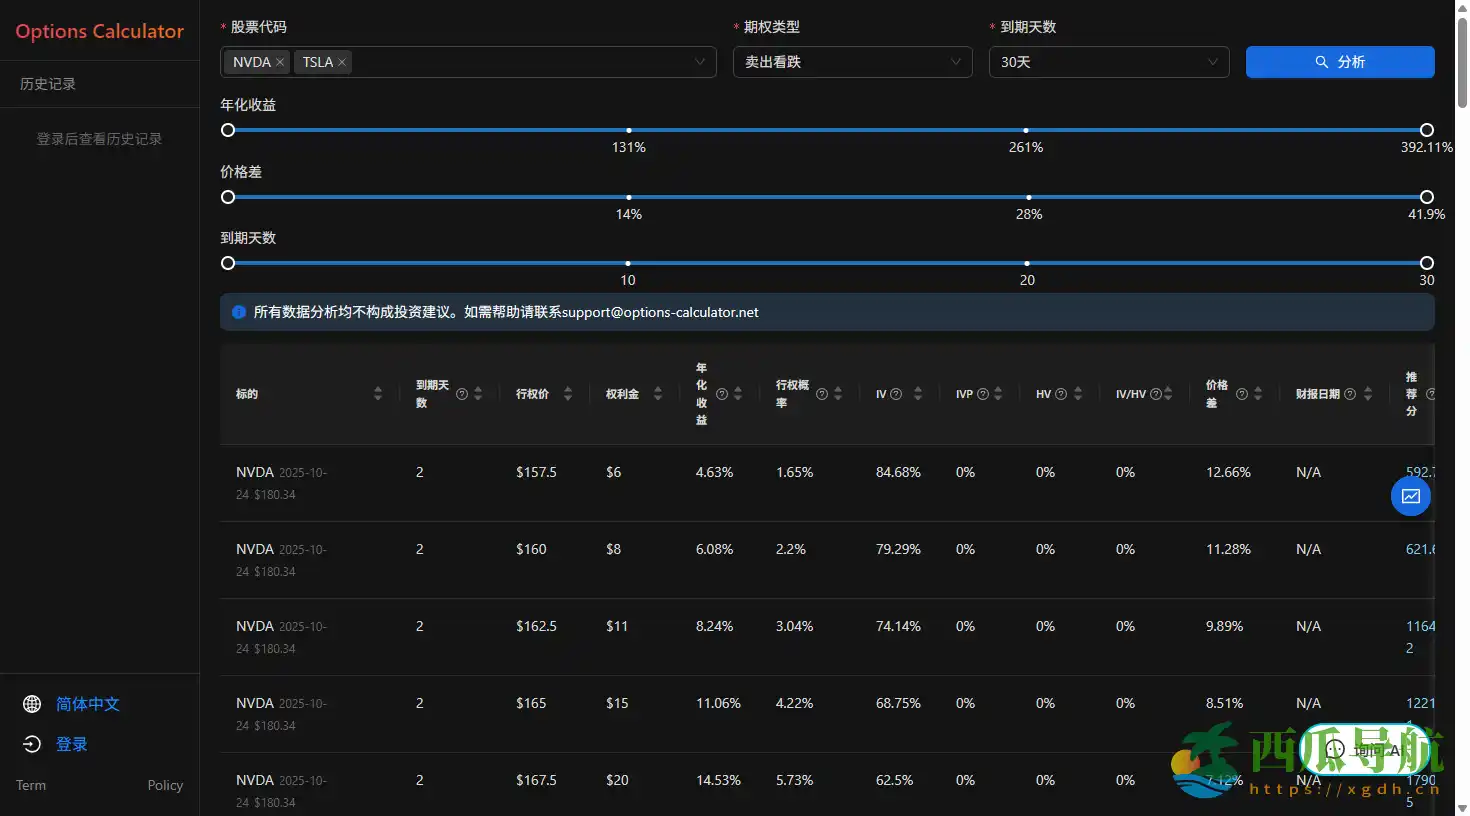Click the help icon beside IVP header
Image resolution: width=1470 pixels, height=816 pixels.
(x=983, y=394)
